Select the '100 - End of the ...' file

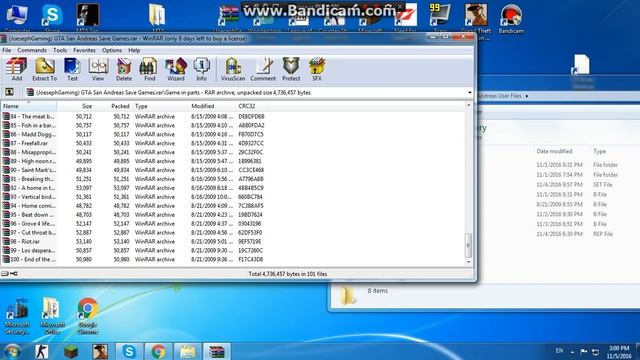click(29, 260)
